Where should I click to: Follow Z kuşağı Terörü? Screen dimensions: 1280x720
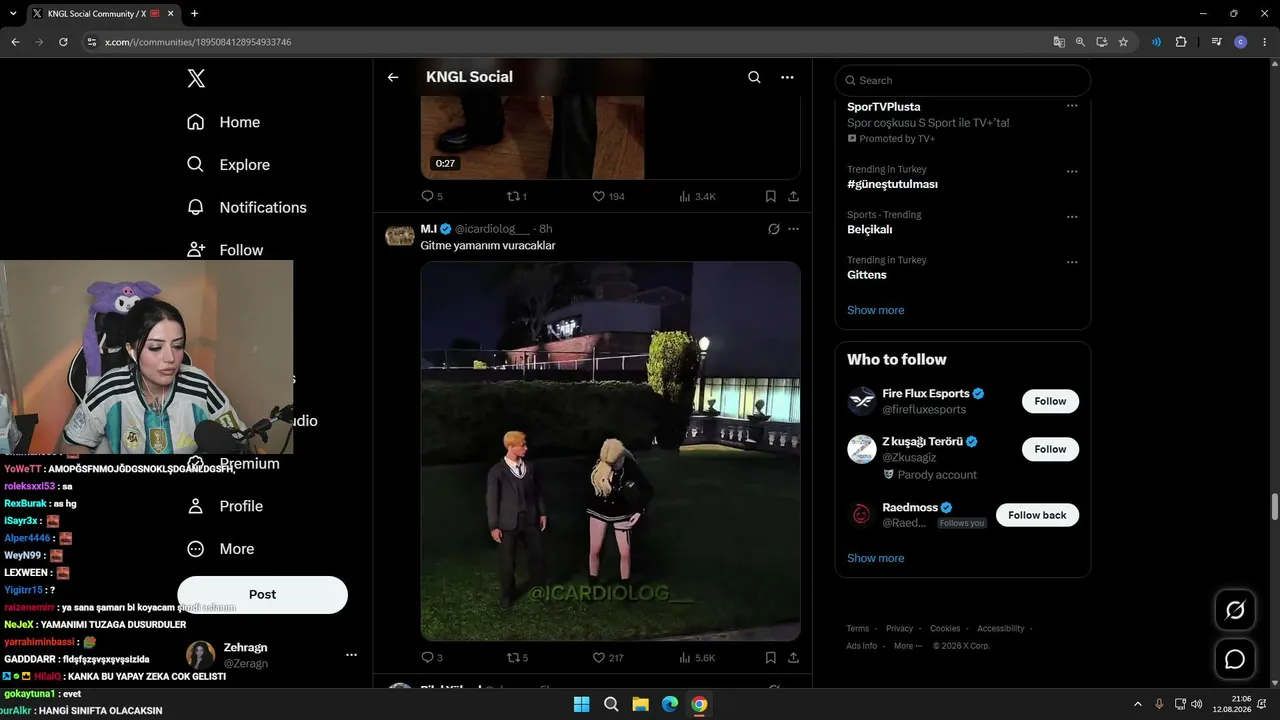[1050, 449]
